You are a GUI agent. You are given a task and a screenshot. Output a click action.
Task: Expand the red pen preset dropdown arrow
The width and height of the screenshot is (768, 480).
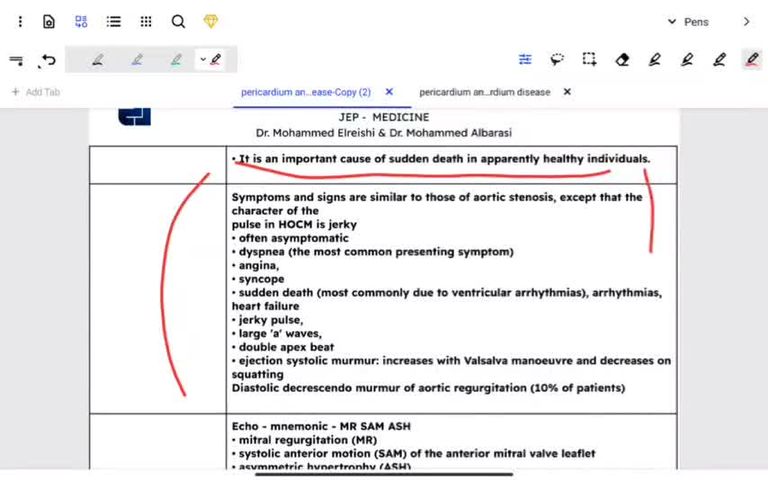click(x=203, y=60)
